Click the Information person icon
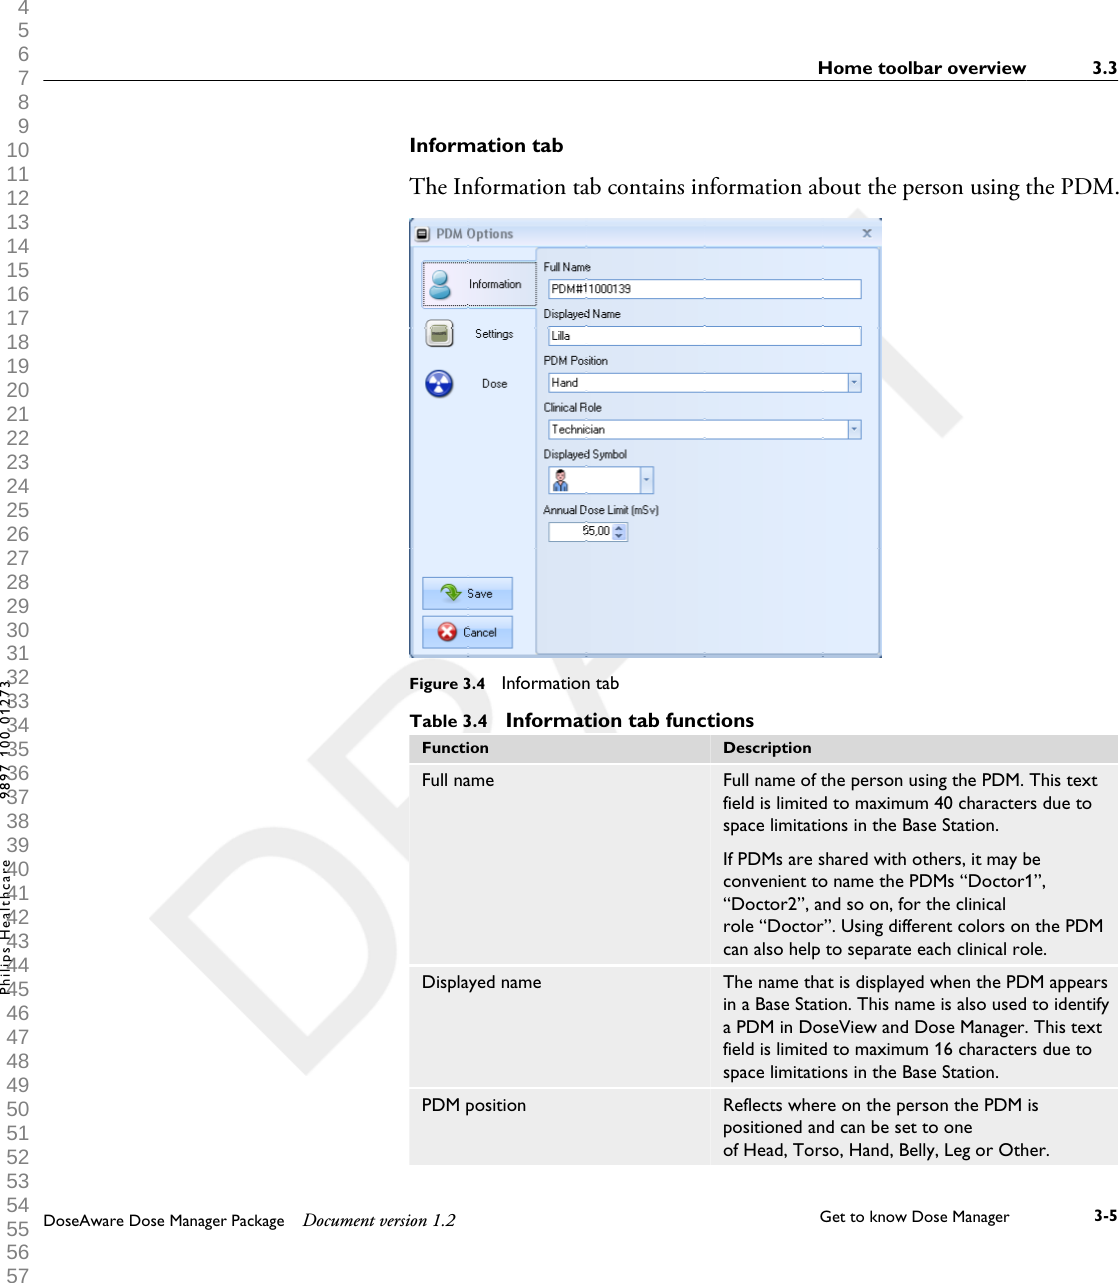The width and height of the screenshot is (1119, 1283). pos(442,284)
